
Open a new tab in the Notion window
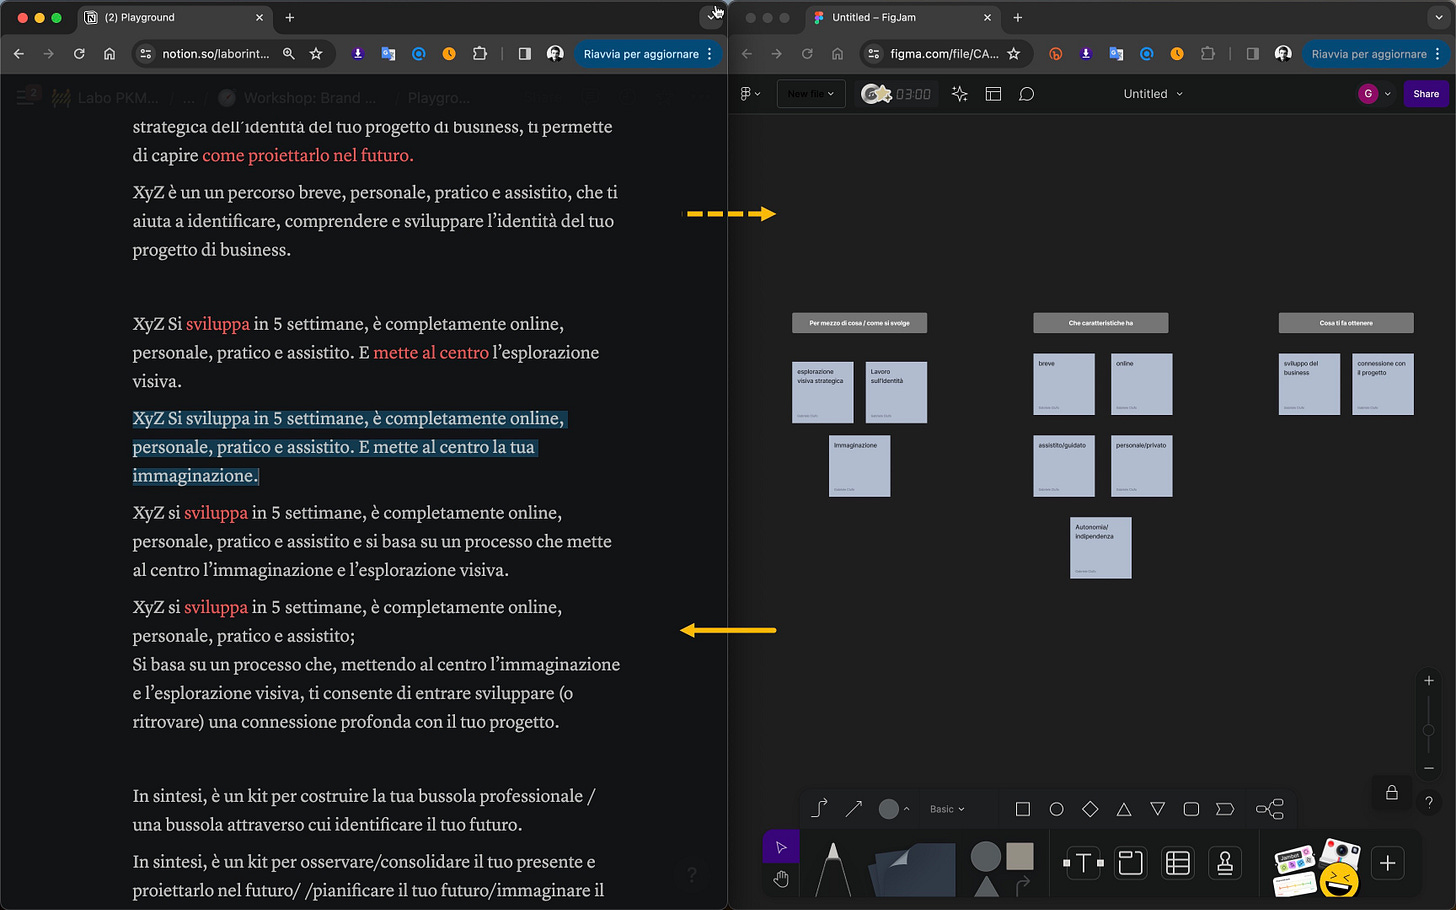(x=290, y=17)
